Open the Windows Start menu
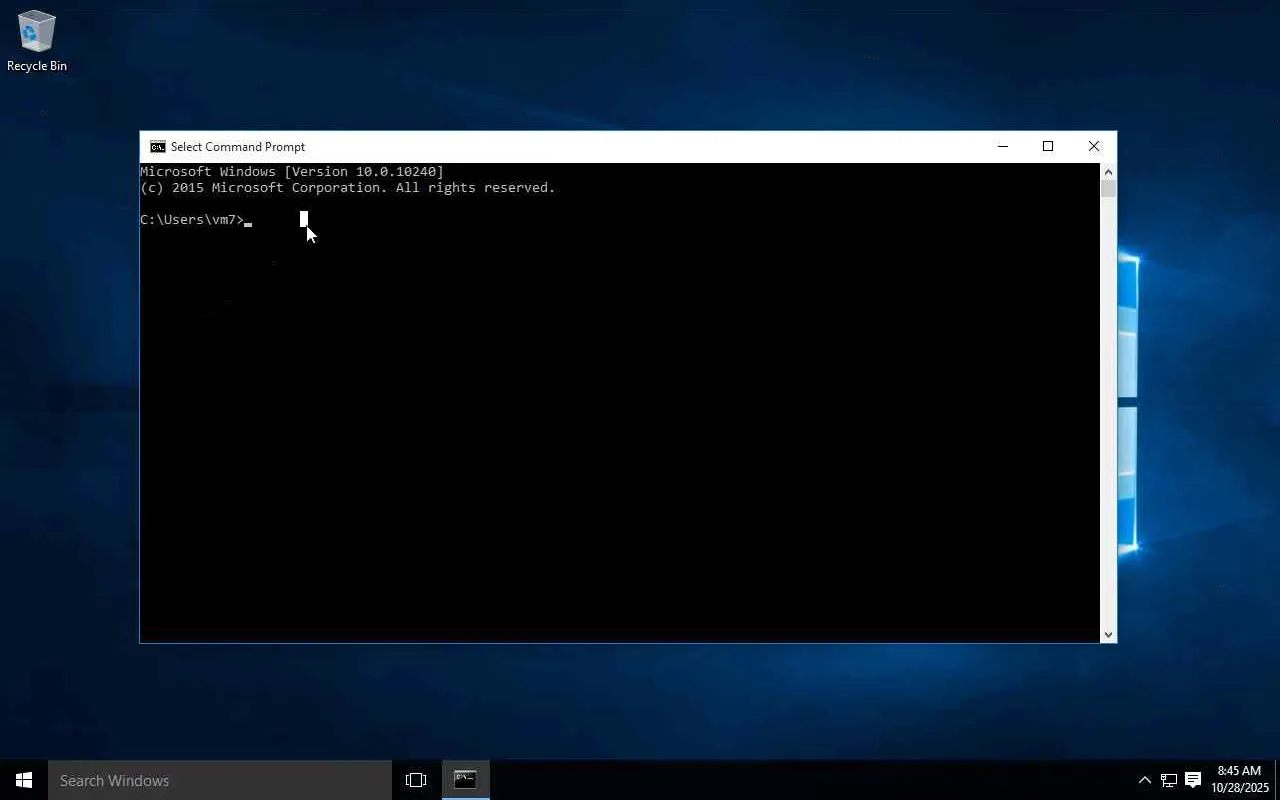 click(x=24, y=780)
